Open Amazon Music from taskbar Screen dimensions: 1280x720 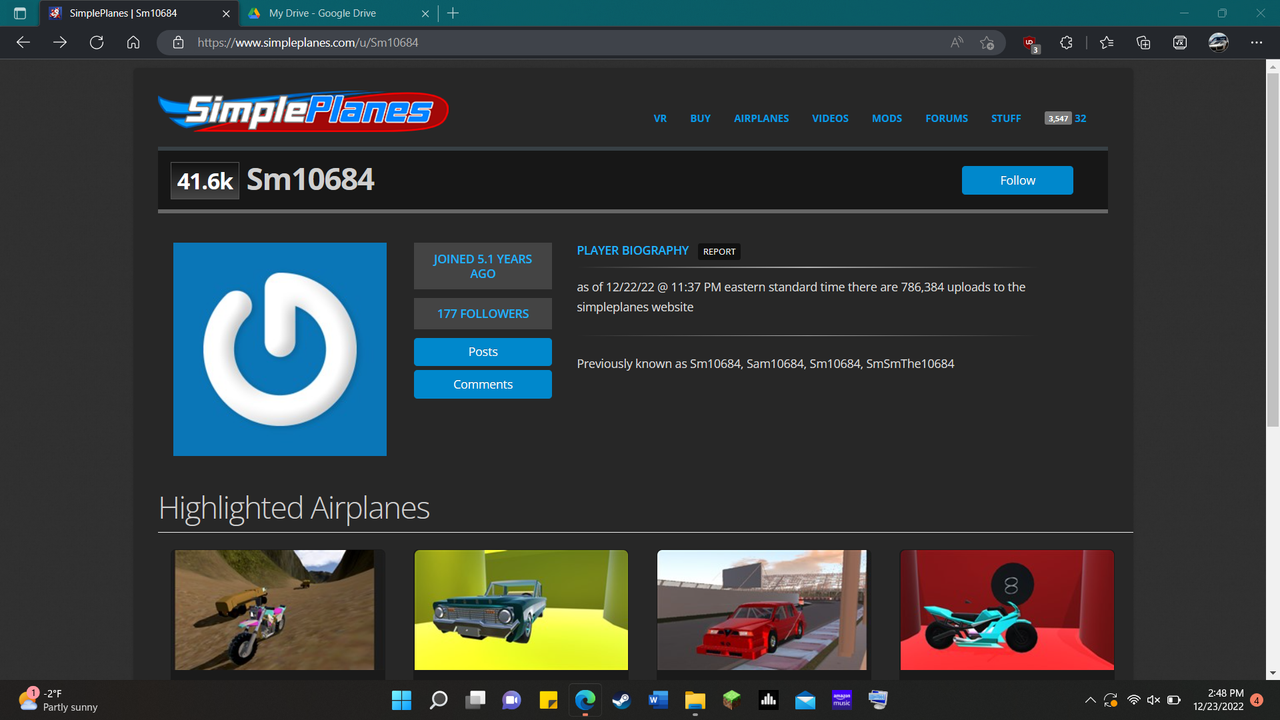[841, 700]
